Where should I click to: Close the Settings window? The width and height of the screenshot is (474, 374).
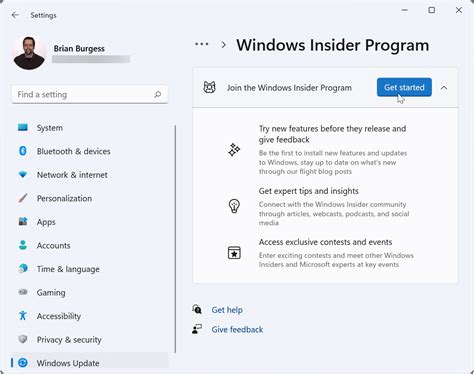[459, 10]
